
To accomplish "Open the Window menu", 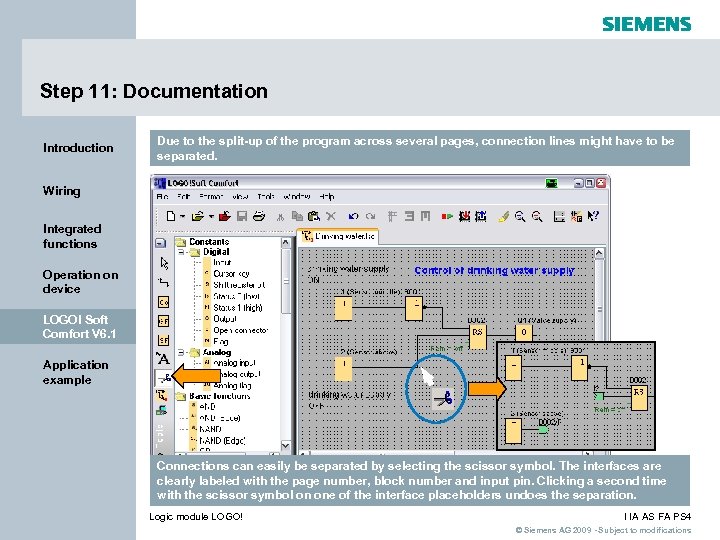I will tap(297, 197).
